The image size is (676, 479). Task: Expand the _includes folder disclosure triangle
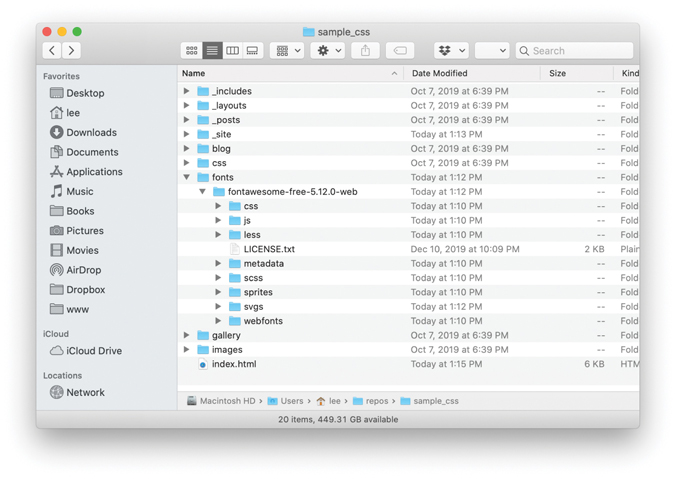[x=187, y=91]
